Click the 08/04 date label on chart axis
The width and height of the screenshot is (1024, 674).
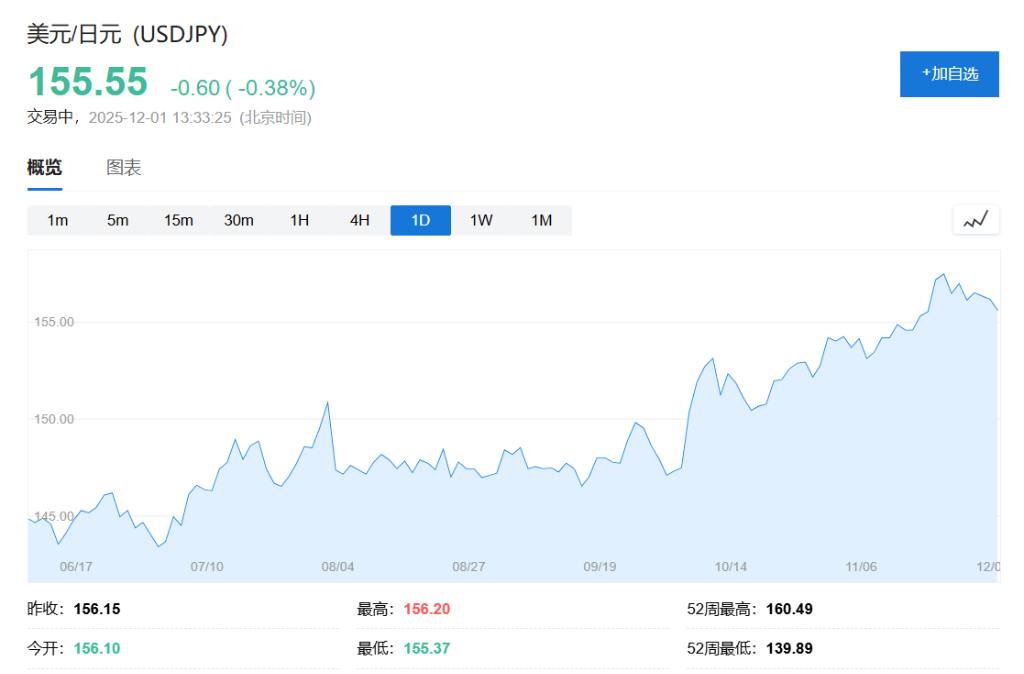click(338, 566)
